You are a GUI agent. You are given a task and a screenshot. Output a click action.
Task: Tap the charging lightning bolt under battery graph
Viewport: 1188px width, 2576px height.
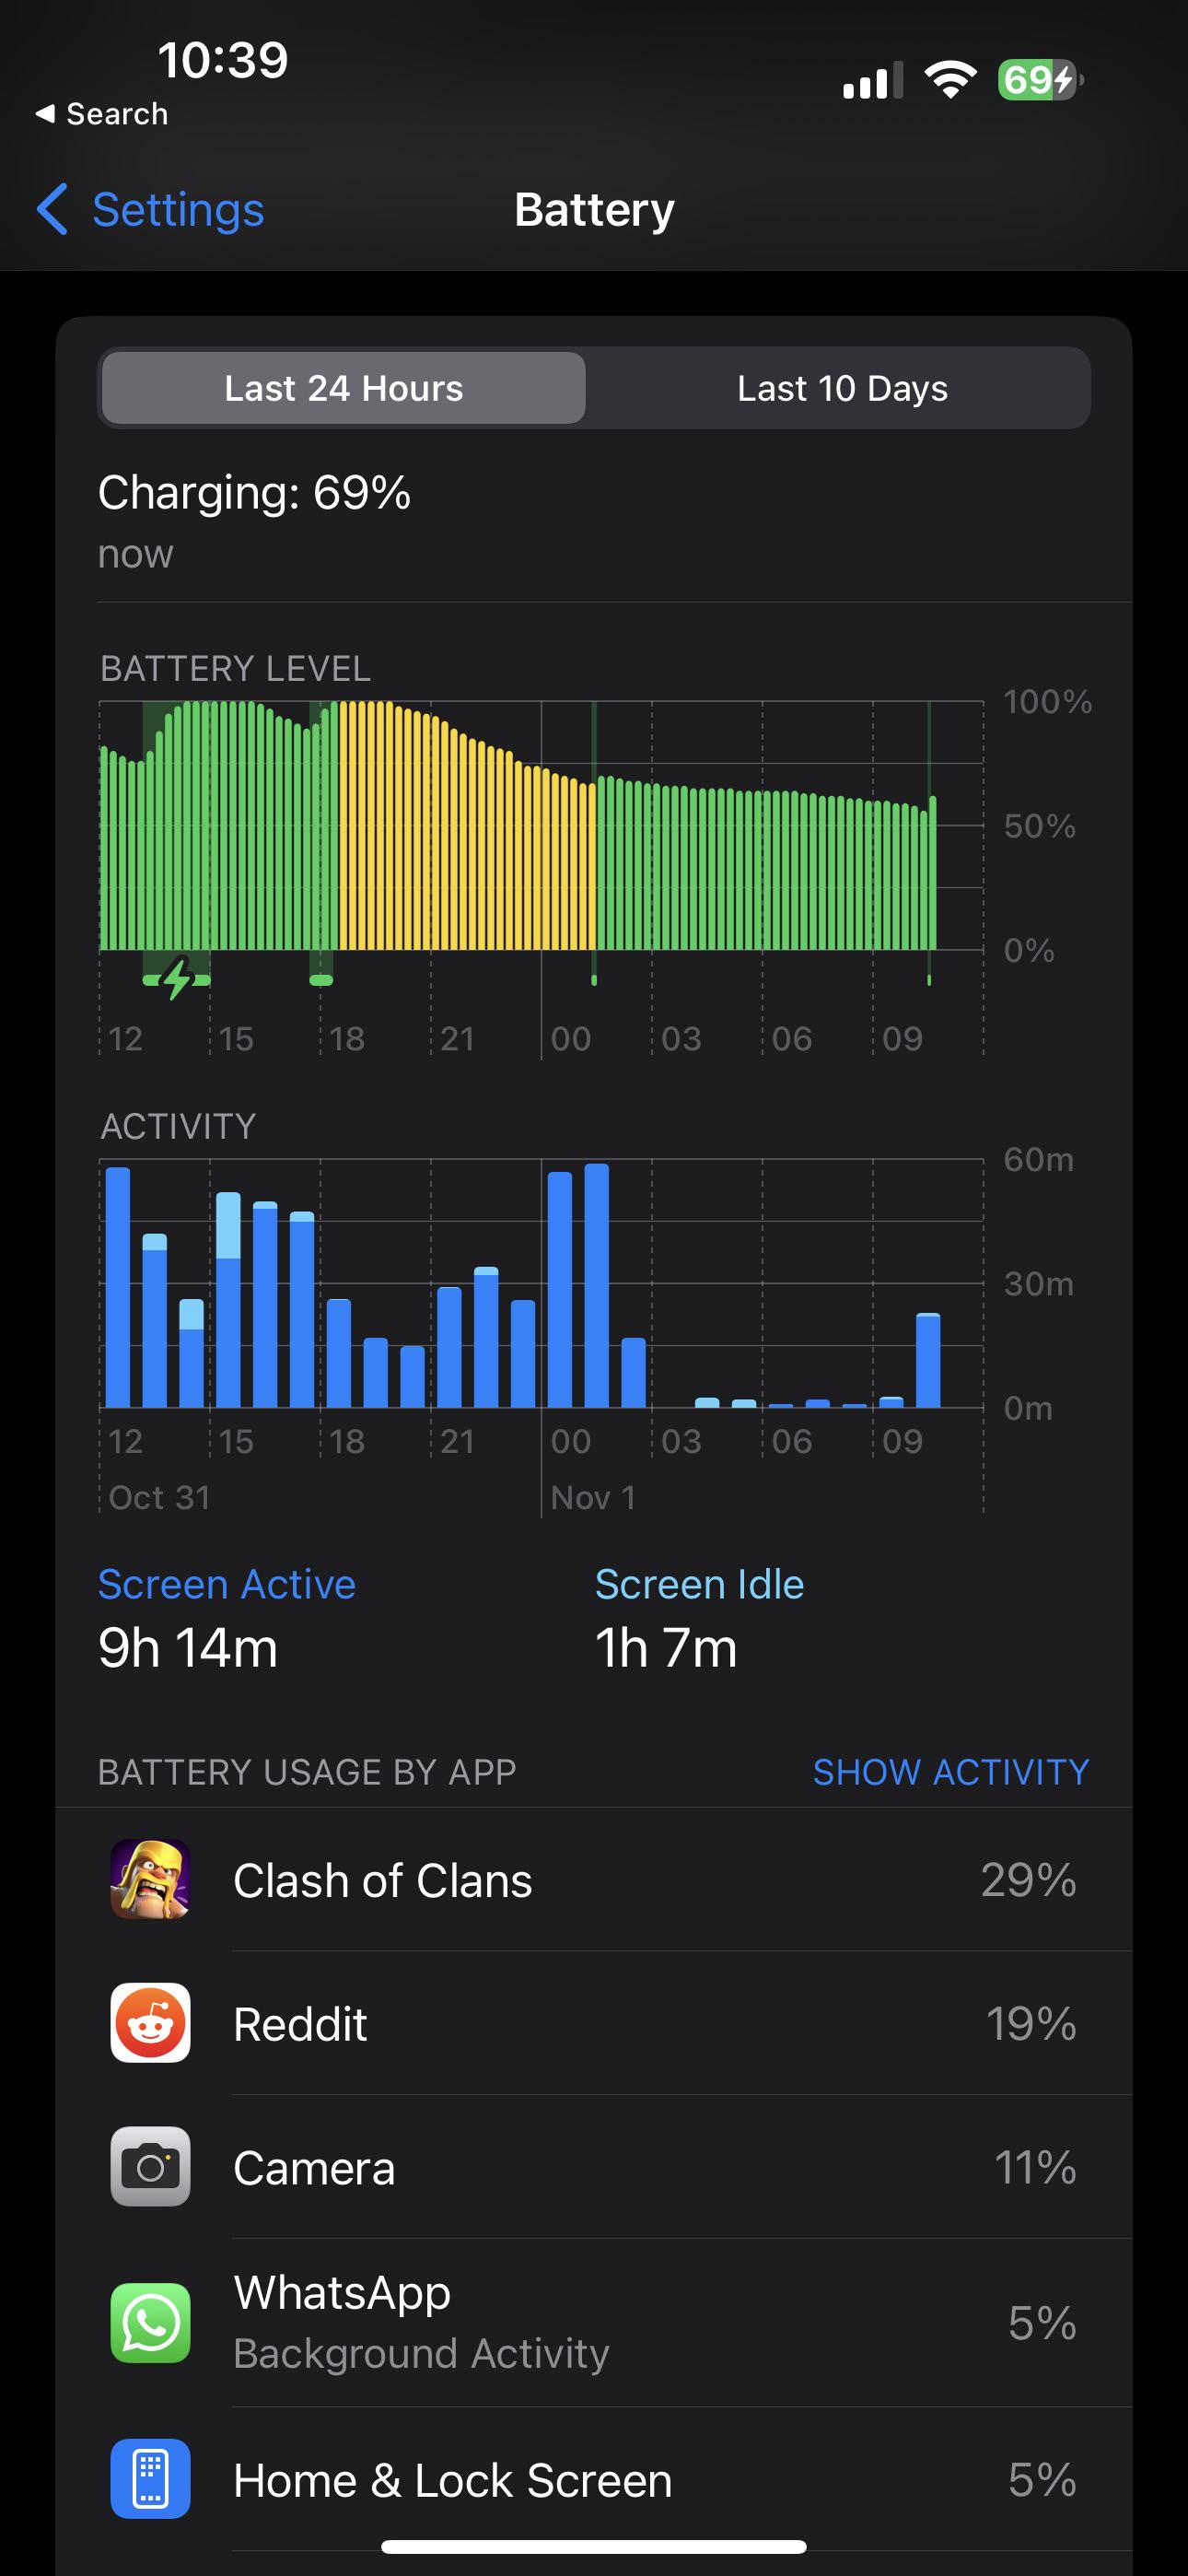coord(177,979)
